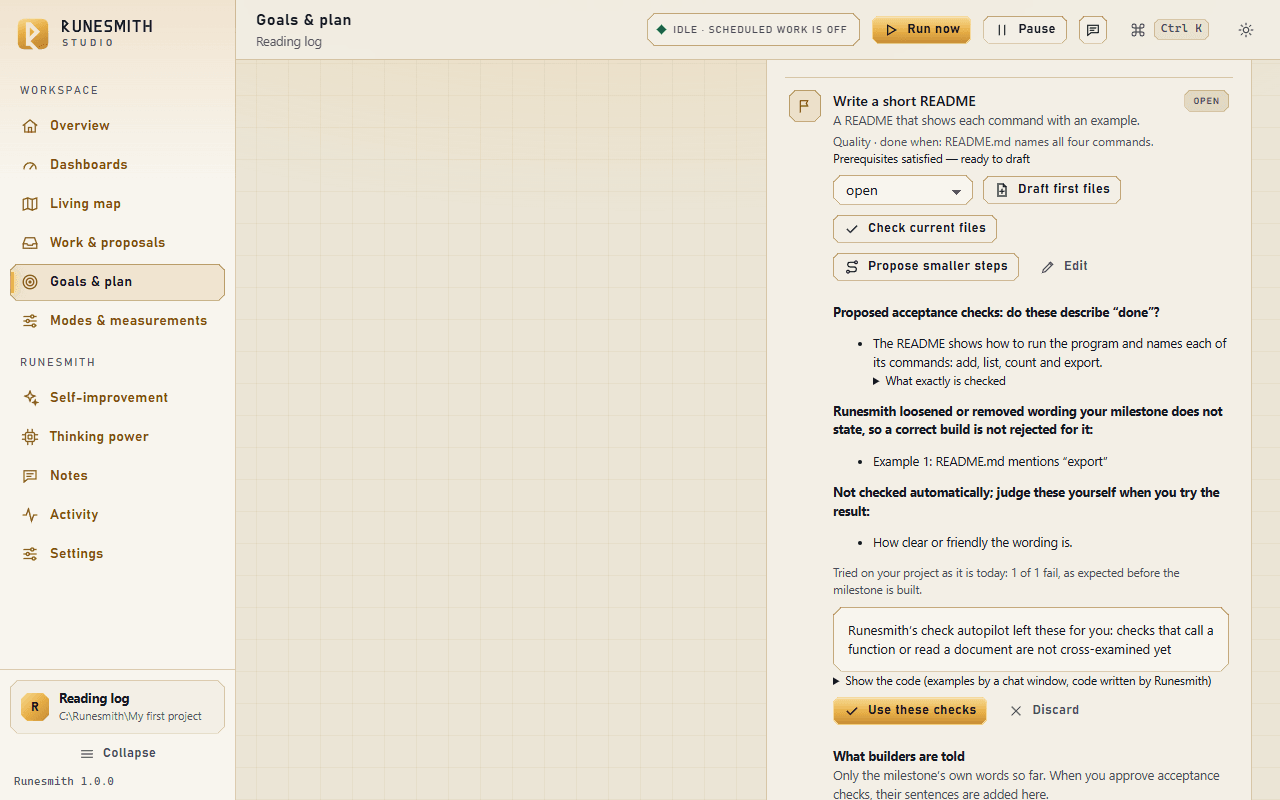Image resolution: width=1280 pixels, height=800 pixels.
Task: Expand 'What exactly is checked' details
Action: click(x=939, y=381)
